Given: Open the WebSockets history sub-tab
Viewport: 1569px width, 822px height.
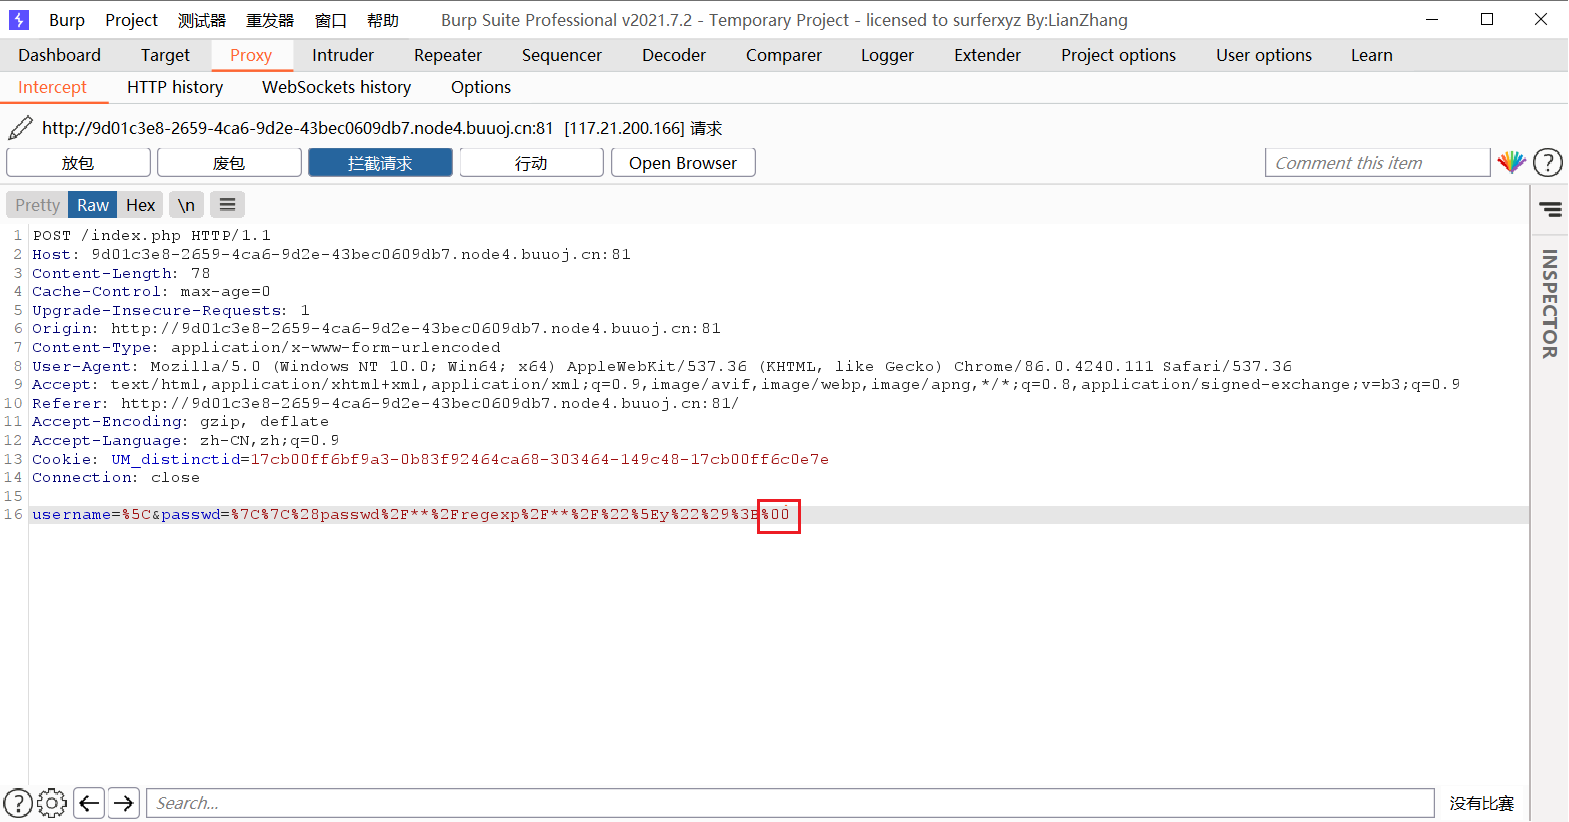Looking at the screenshot, I should (x=337, y=87).
